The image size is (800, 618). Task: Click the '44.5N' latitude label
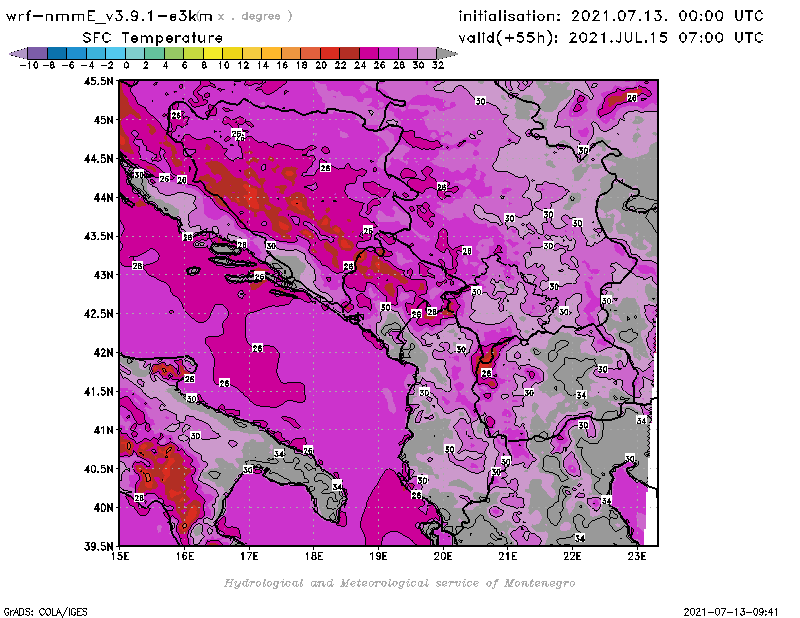(x=98, y=158)
